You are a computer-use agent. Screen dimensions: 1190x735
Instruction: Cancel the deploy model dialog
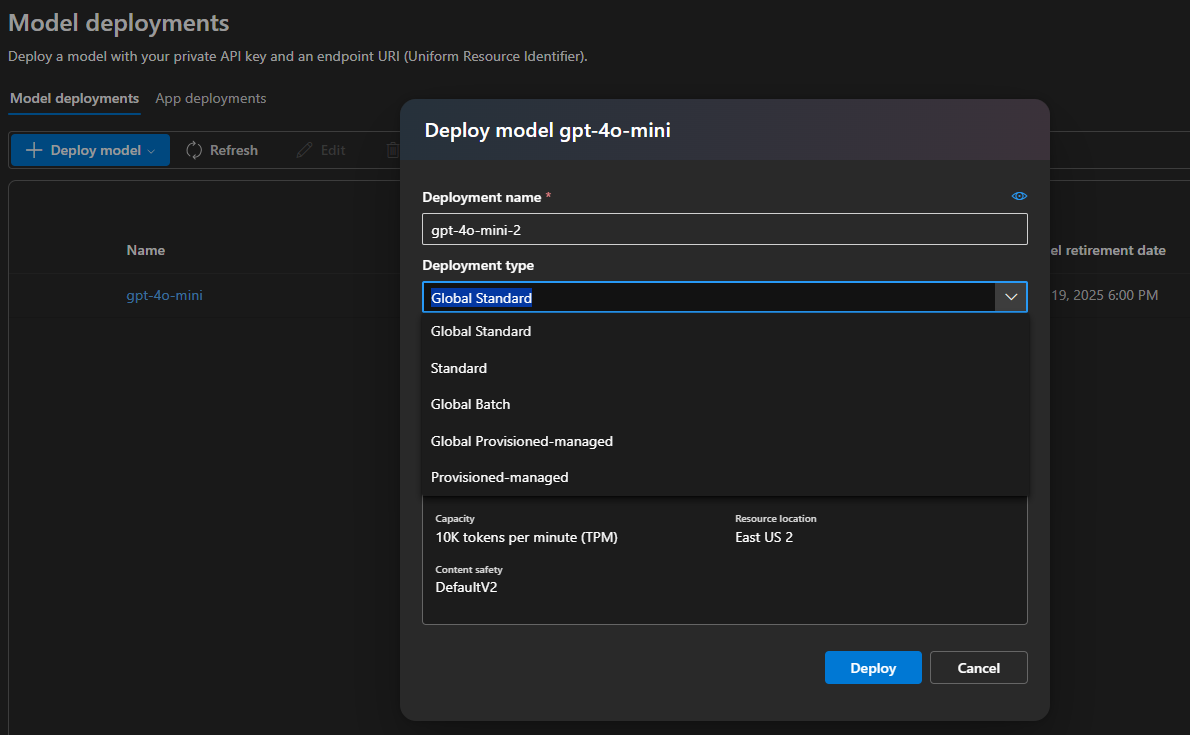[978, 667]
